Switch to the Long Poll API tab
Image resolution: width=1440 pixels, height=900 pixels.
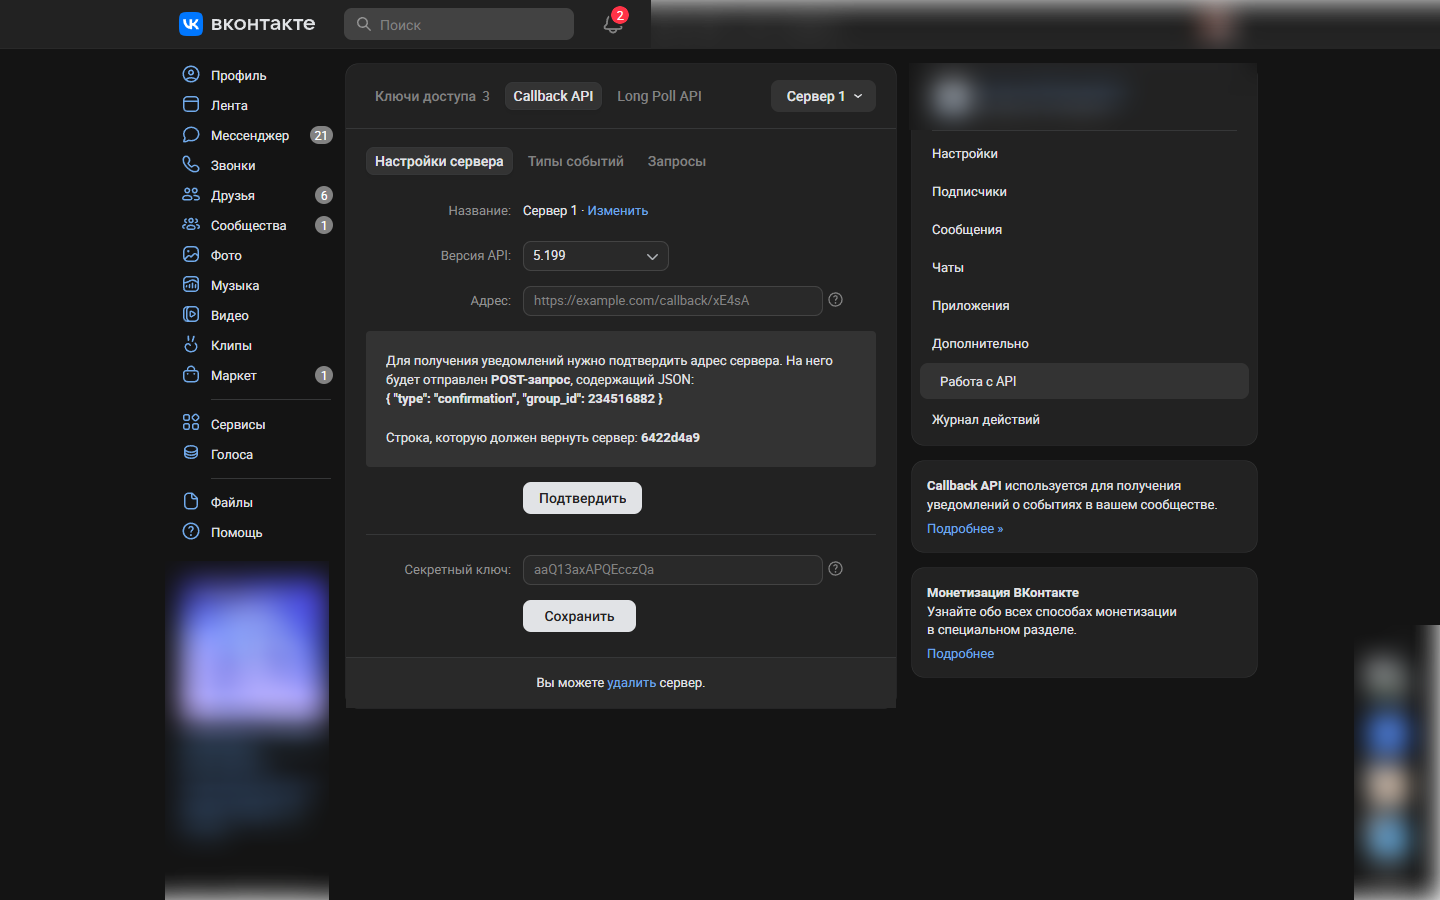(659, 96)
